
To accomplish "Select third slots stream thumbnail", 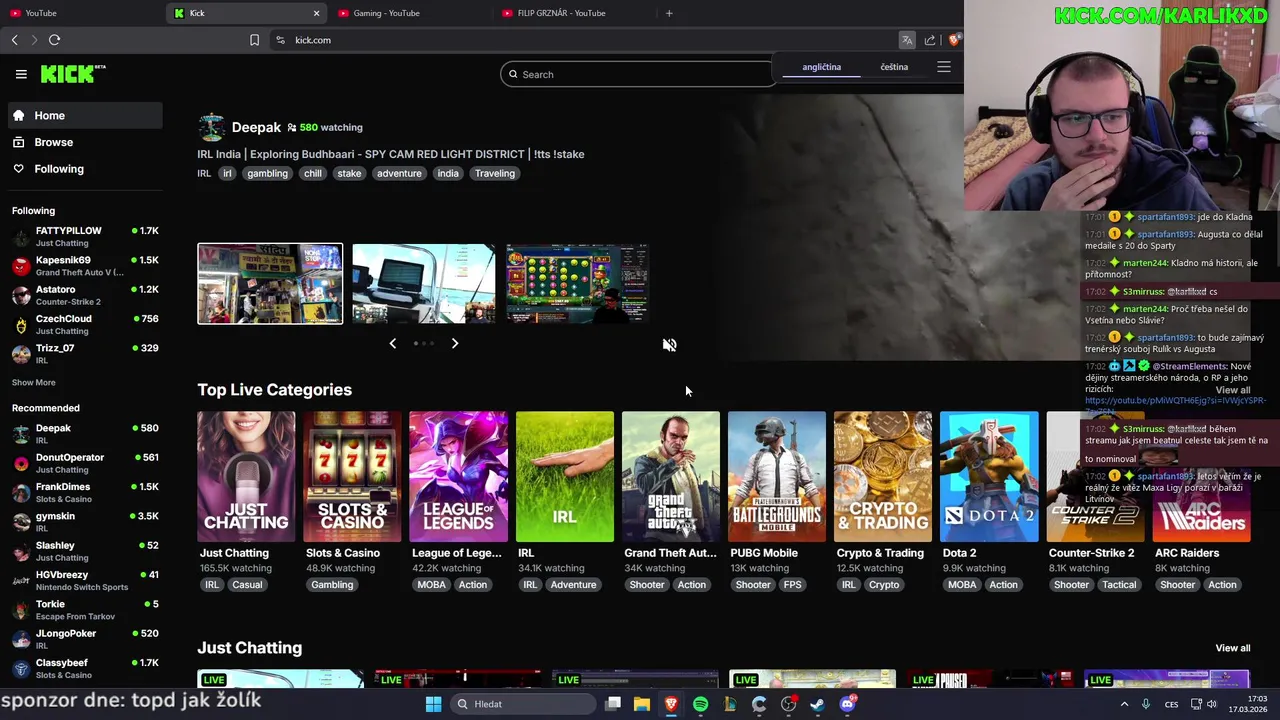I will 577,284.
